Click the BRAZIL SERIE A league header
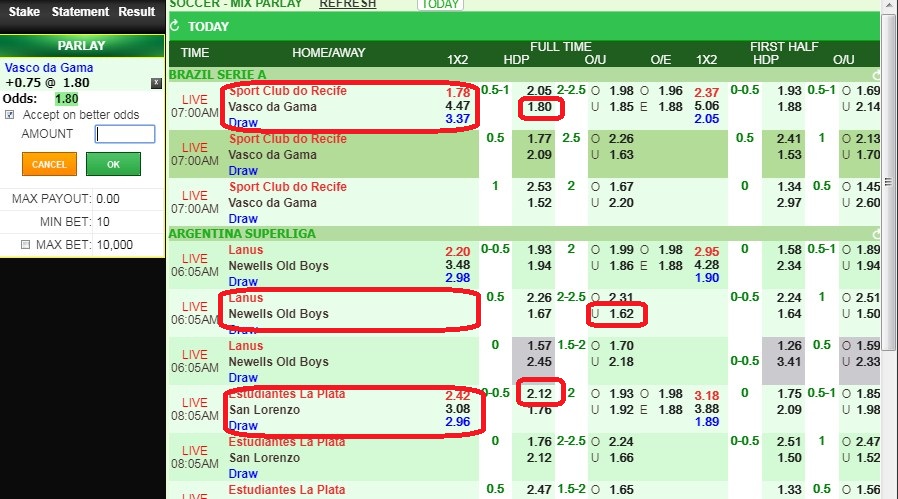 (x=218, y=75)
